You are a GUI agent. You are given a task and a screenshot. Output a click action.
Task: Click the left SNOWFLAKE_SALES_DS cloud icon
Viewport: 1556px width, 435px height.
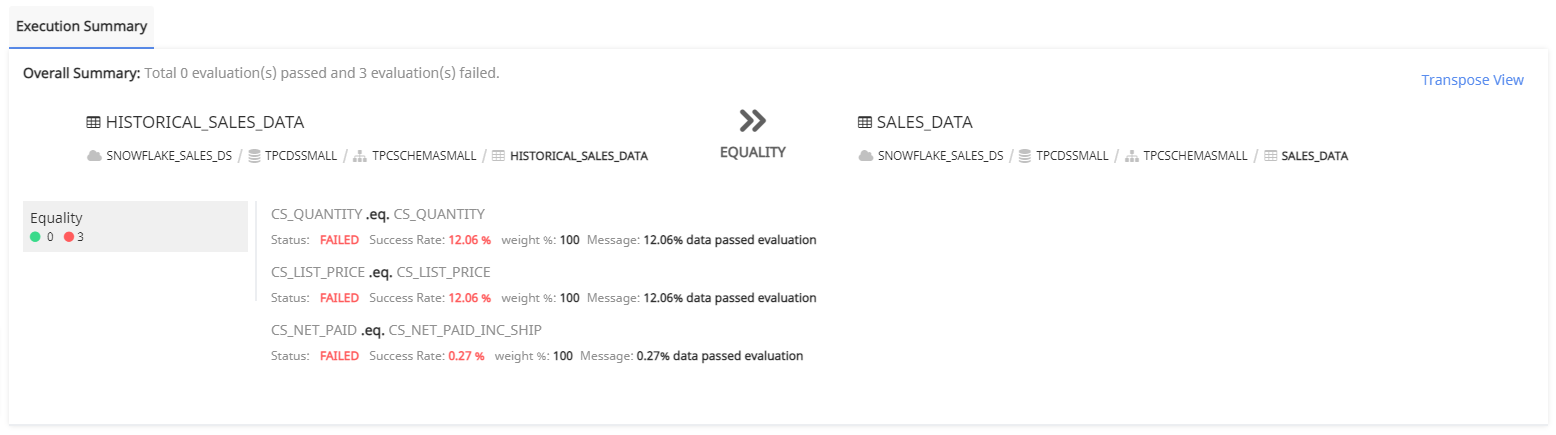[x=95, y=156]
